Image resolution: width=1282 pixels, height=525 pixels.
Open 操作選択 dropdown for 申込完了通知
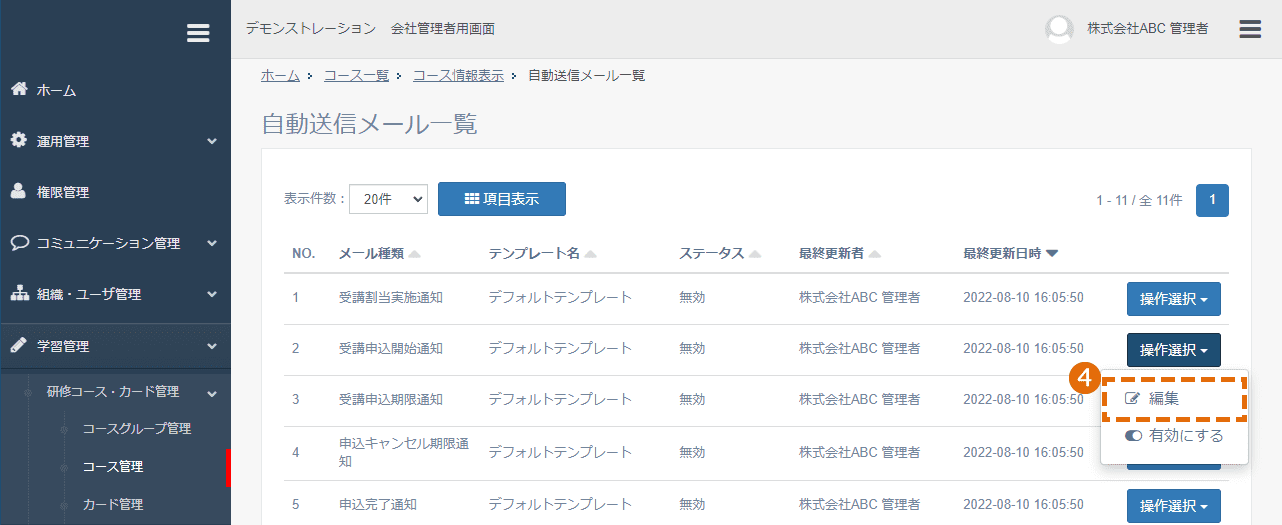click(x=1173, y=506)
